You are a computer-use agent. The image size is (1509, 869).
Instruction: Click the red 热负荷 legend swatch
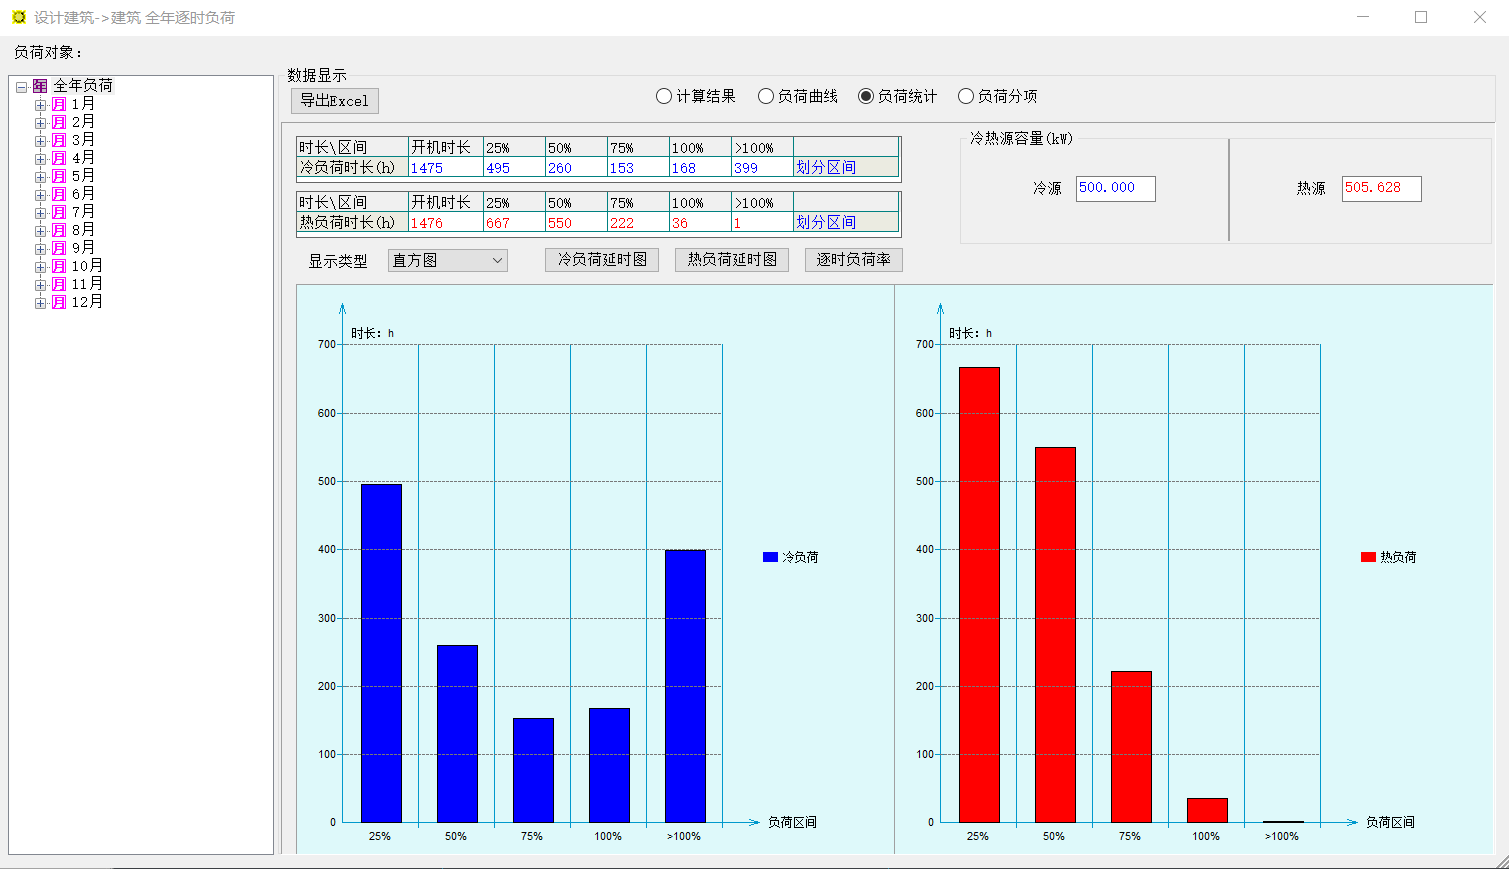point(1368,557)
